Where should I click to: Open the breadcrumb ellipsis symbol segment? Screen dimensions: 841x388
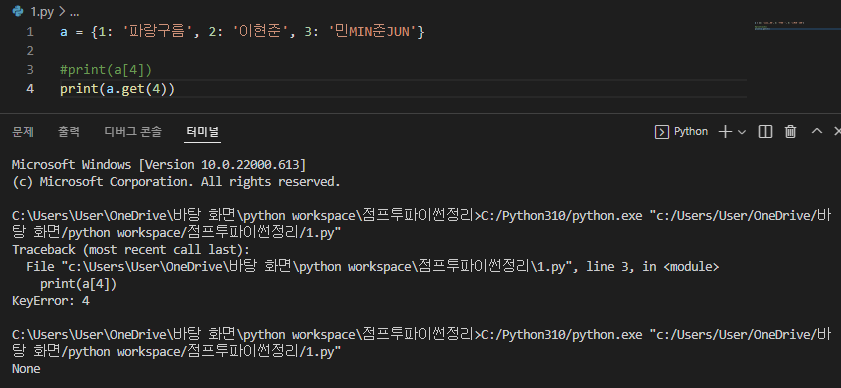point(75,11)
